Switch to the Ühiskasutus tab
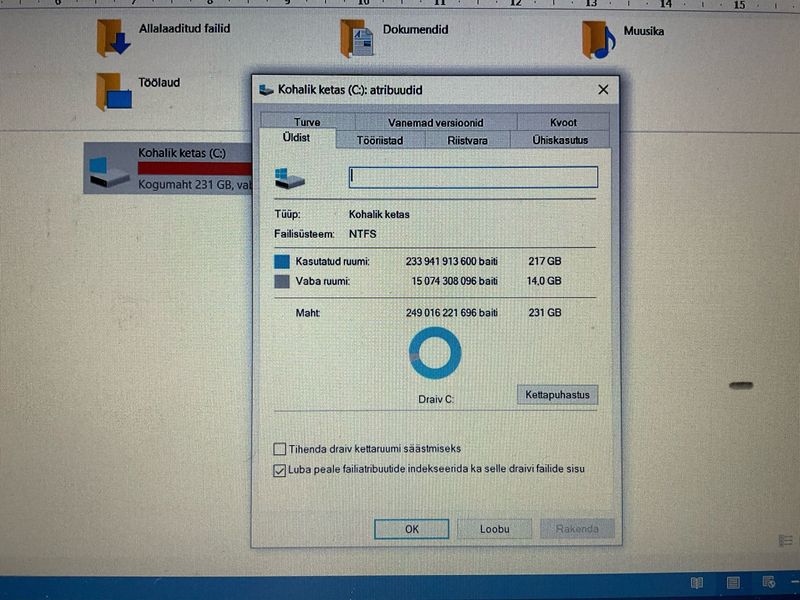Screen dimensions: 800x600 (x=560, y=140)
